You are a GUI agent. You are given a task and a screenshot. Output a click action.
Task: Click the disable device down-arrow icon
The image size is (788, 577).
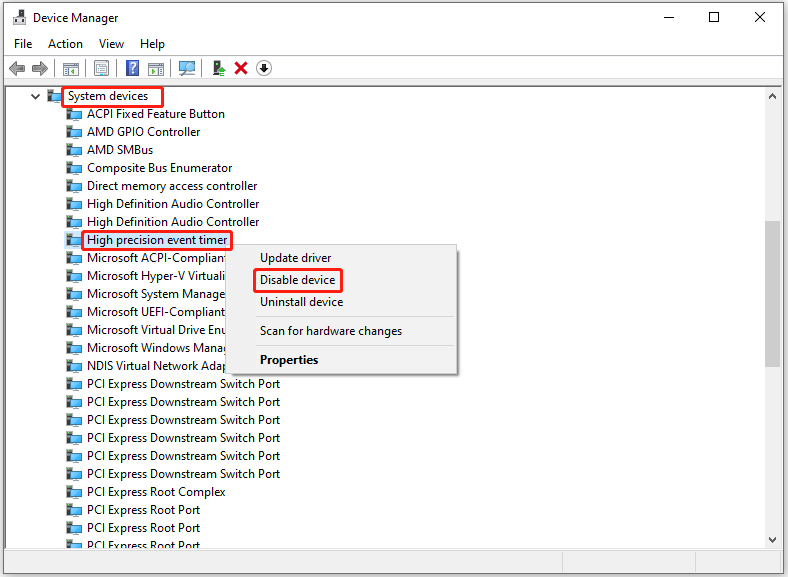coord(264,68)
